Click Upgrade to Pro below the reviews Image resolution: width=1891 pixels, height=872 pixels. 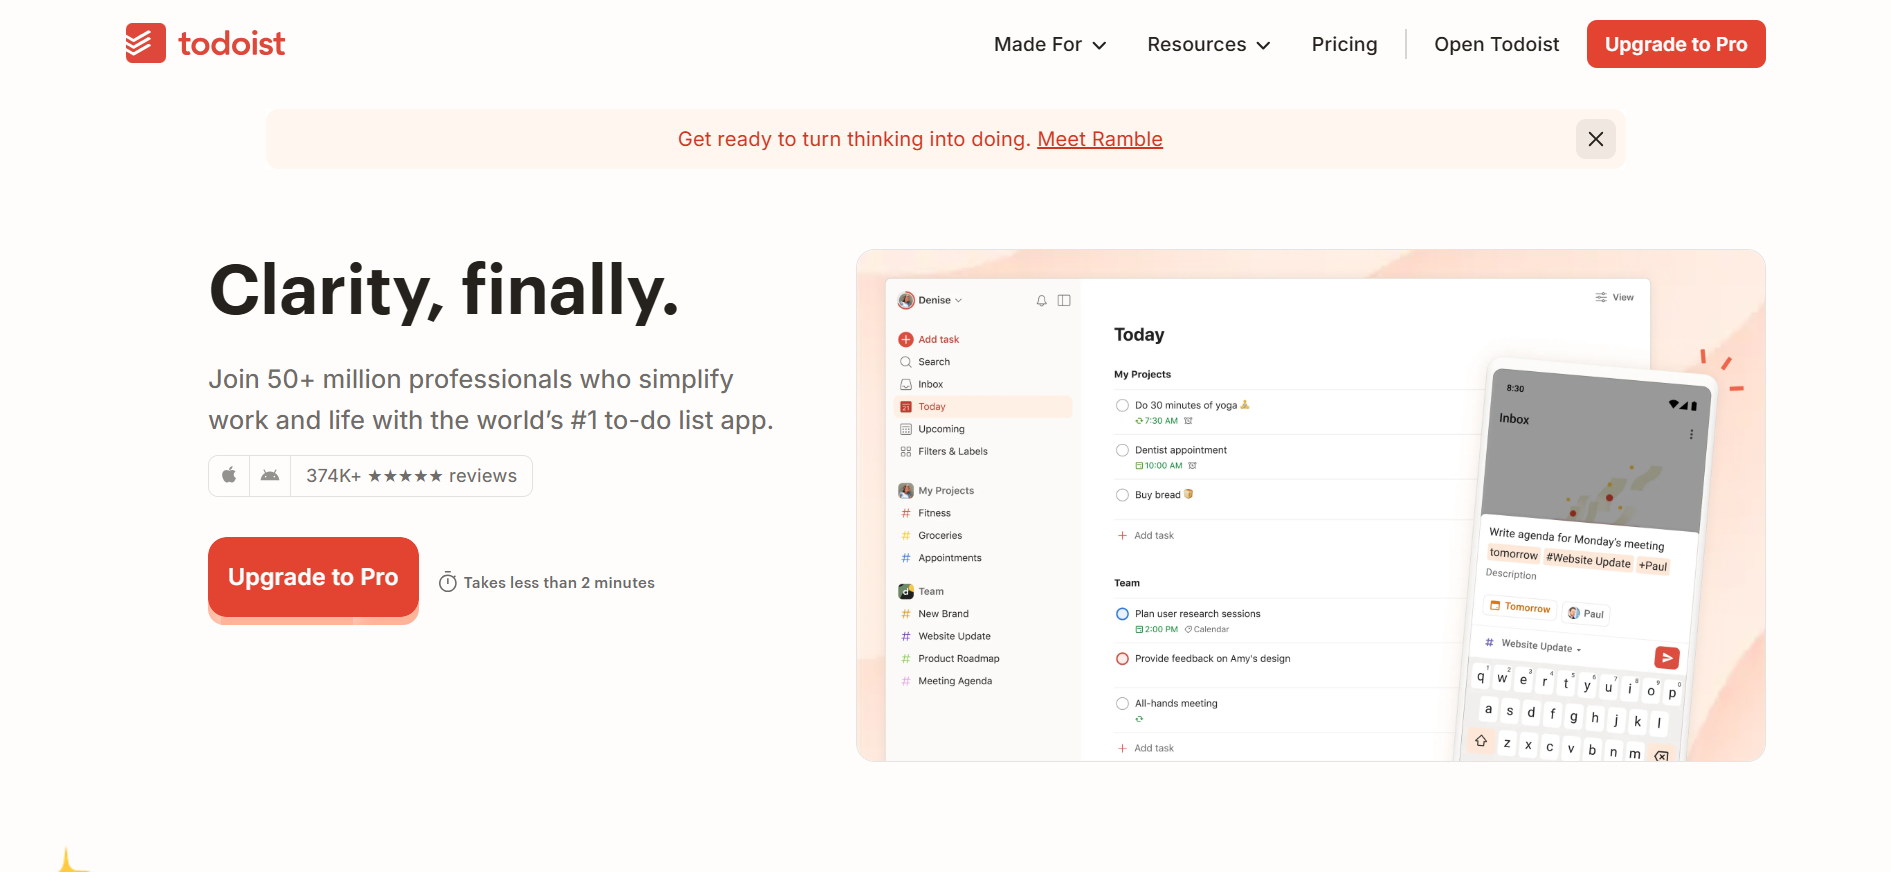coord(313,578)
